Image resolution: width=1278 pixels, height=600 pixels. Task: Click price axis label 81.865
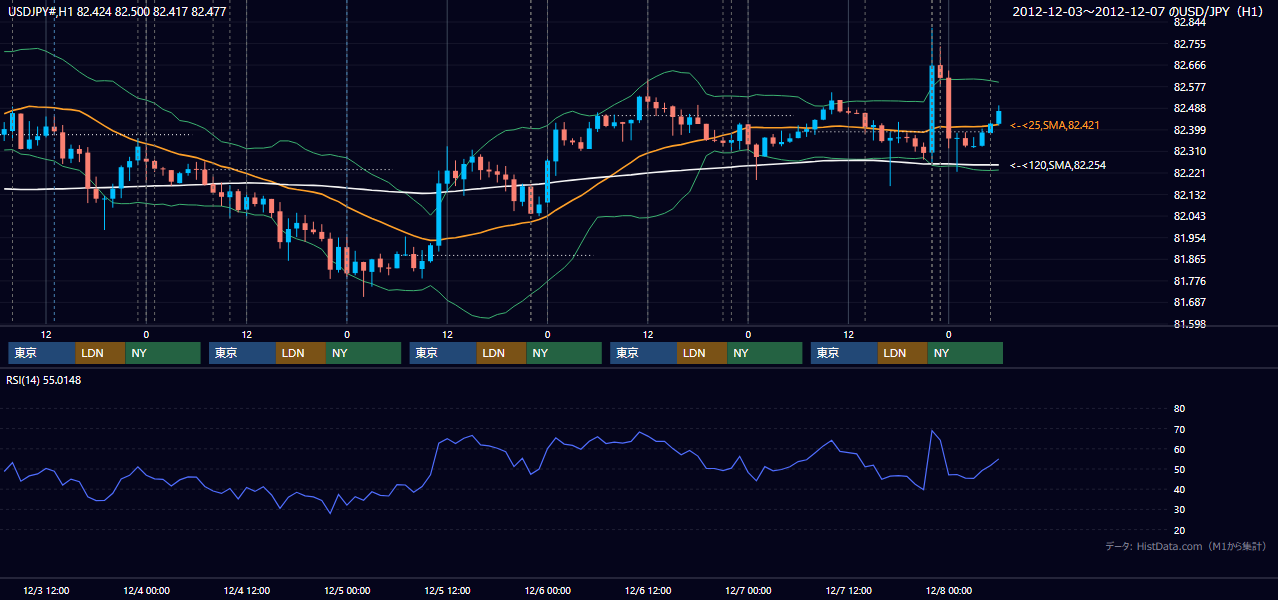pos(1189,259)
